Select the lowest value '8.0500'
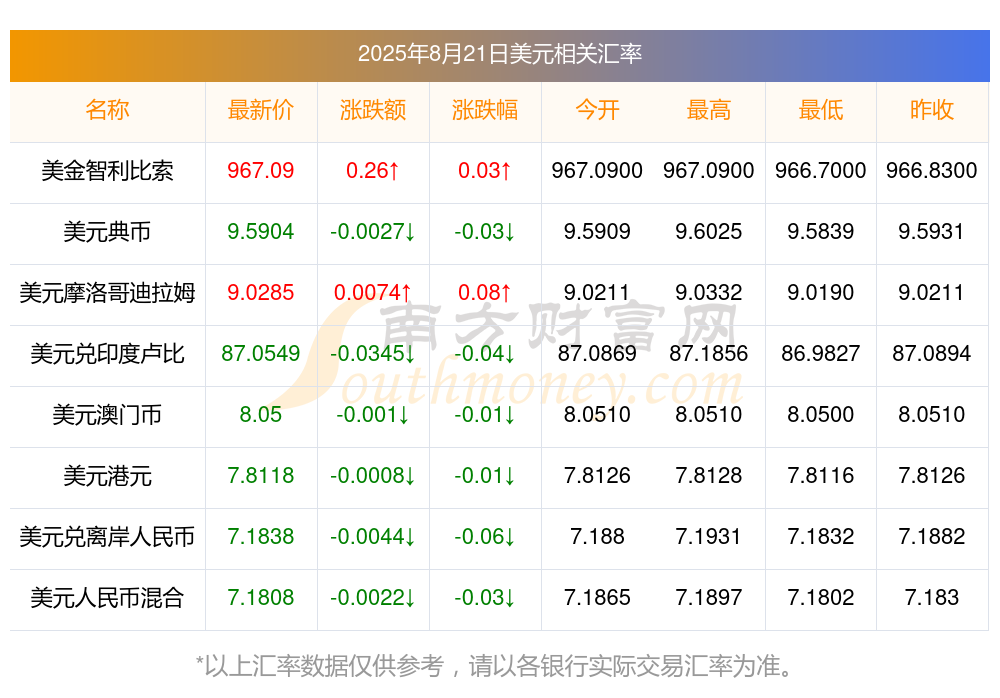Image resolution: width=1000 pixels, height=698 pixels. [821, 415]
